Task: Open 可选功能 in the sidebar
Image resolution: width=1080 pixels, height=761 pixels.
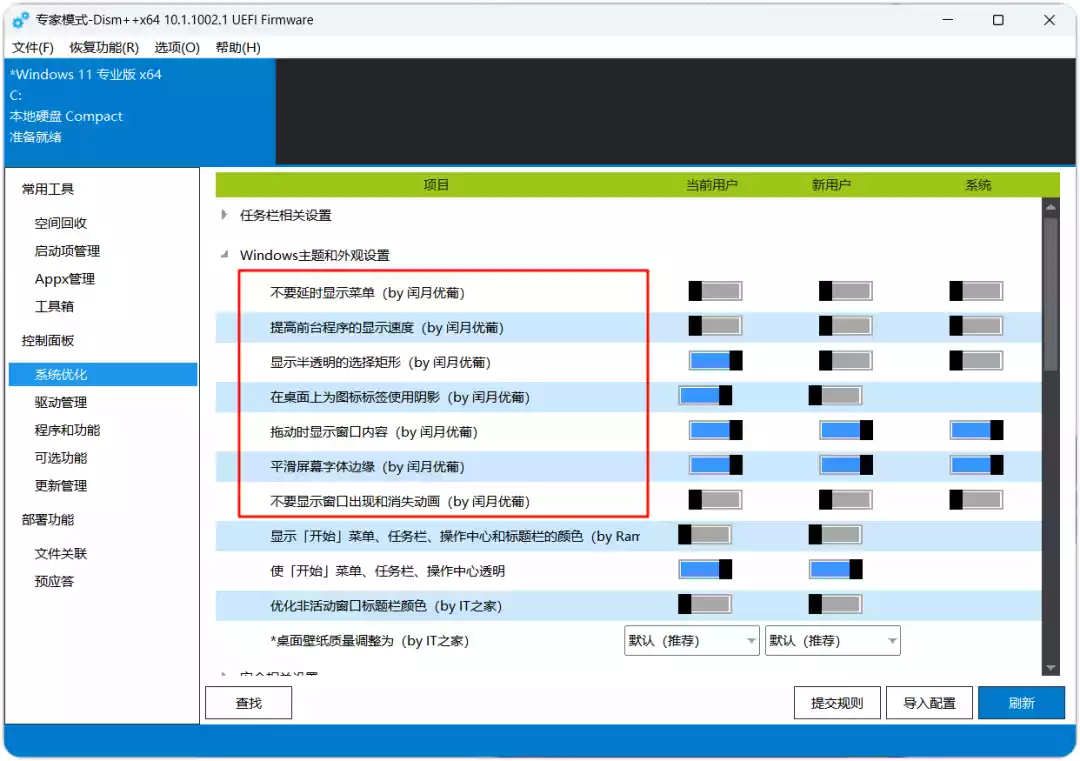Action: tap(61, 458)
